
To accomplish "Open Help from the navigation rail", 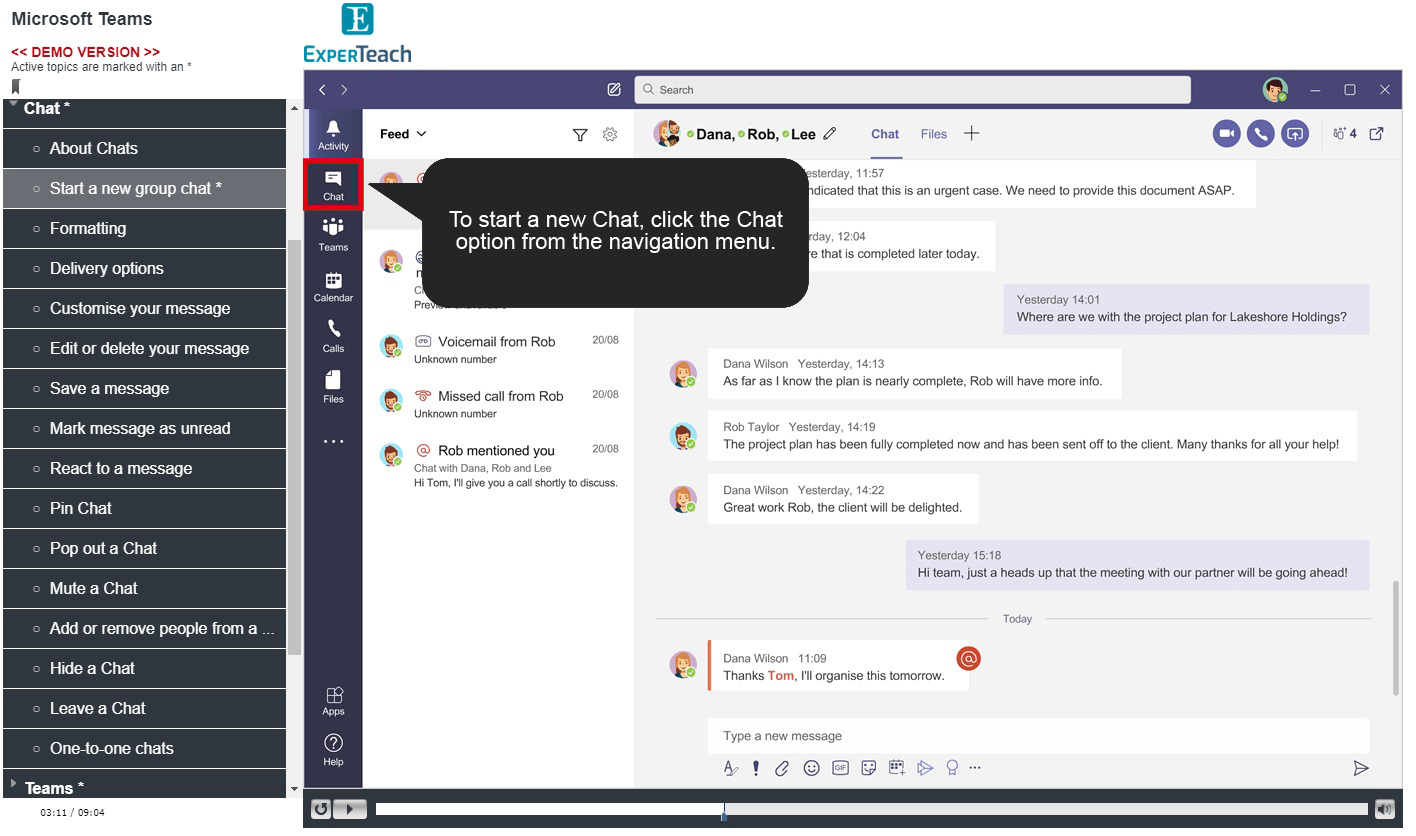I will 333,750.
